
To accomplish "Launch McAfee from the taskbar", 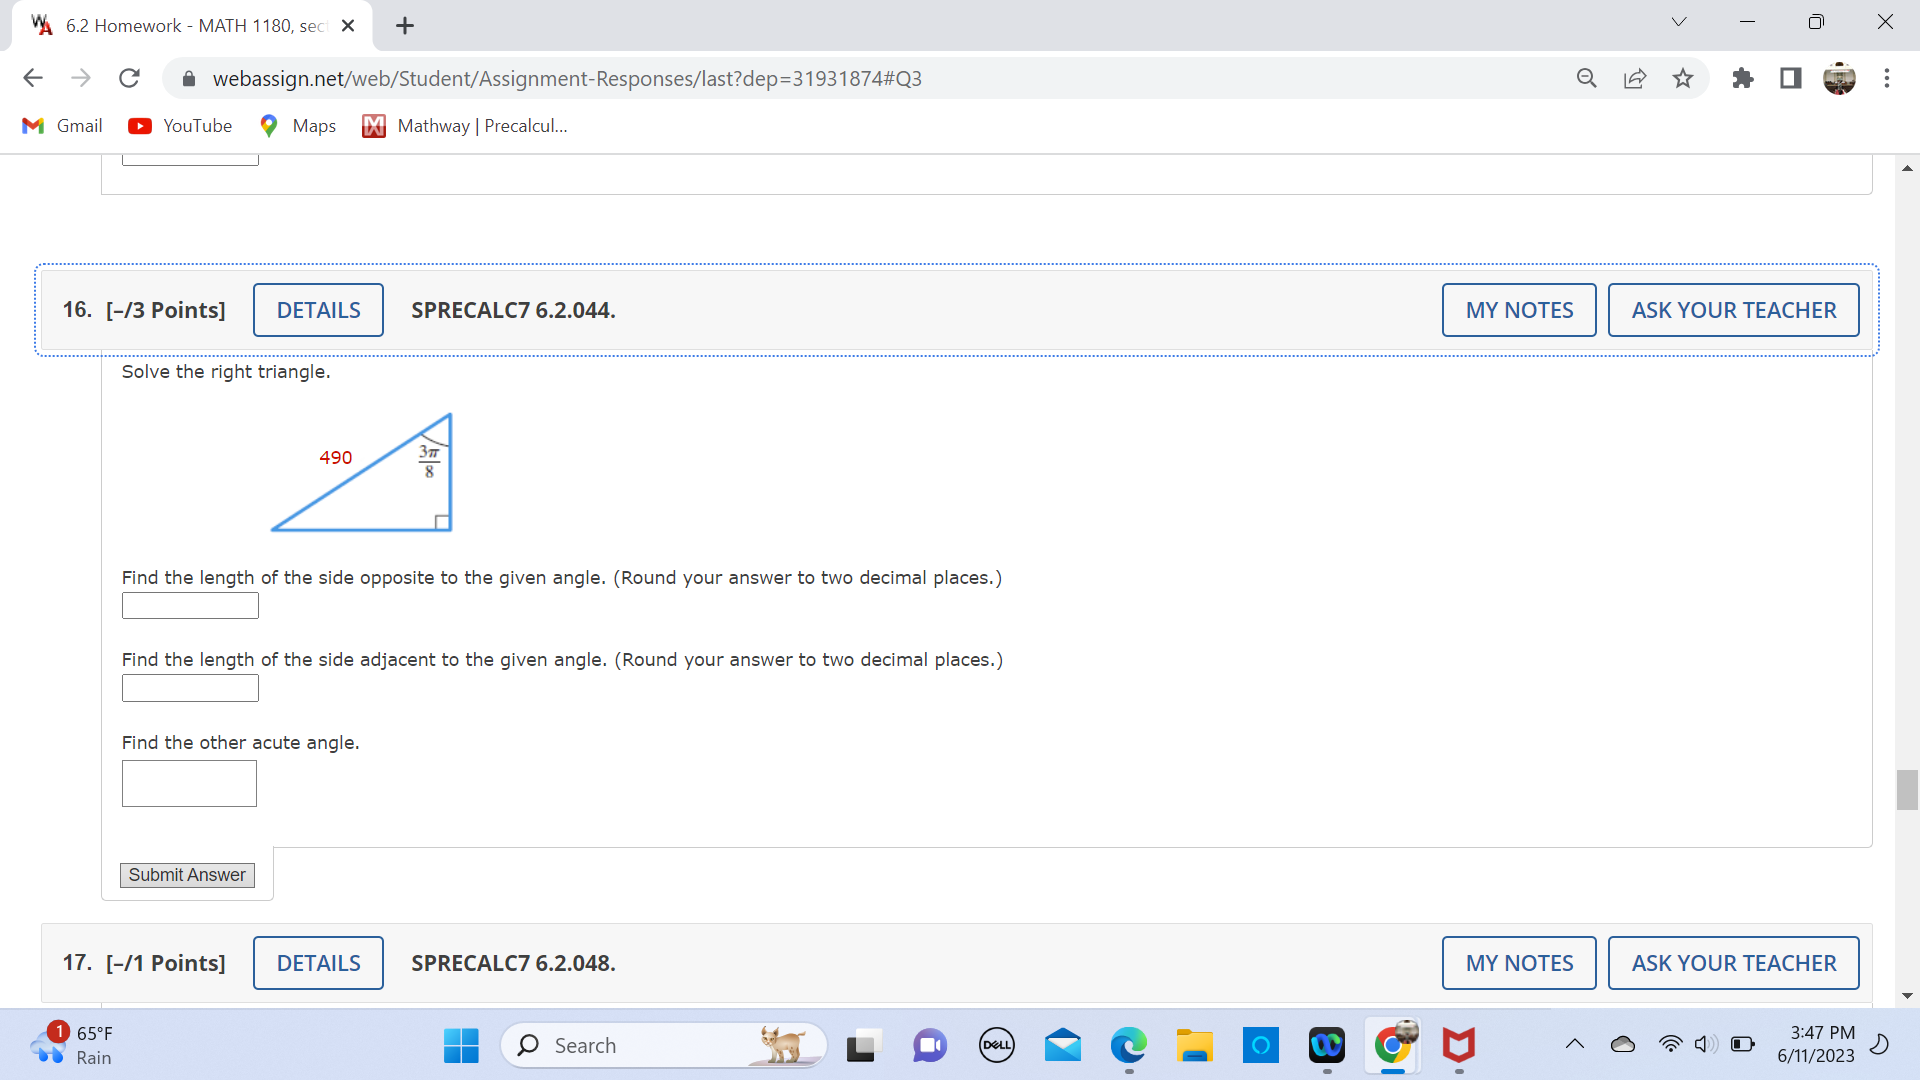I will [1459, 1044].
